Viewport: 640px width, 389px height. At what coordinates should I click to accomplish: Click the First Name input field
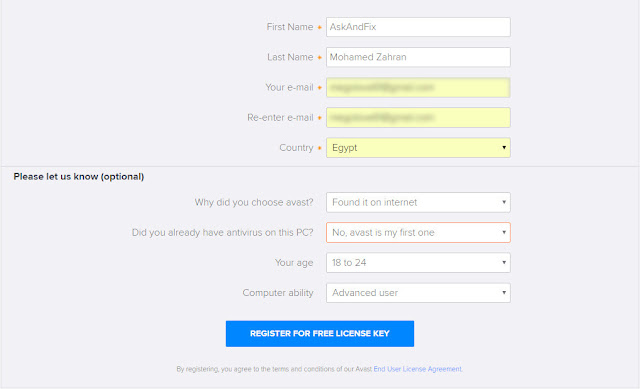coord(418,27)
